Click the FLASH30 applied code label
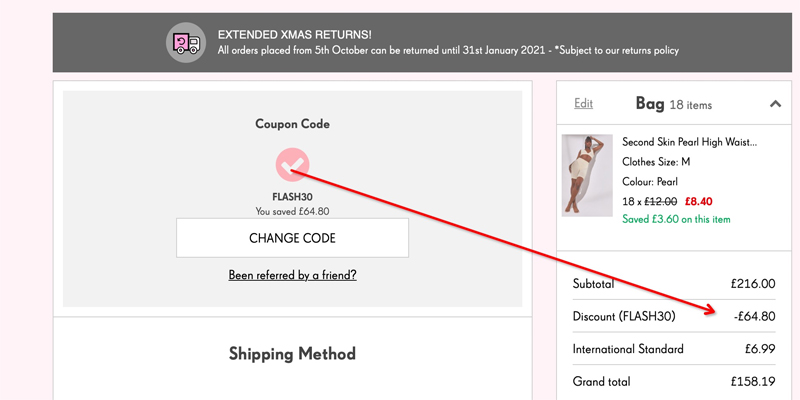The image size is (800, 400). [x=292, y=197]
